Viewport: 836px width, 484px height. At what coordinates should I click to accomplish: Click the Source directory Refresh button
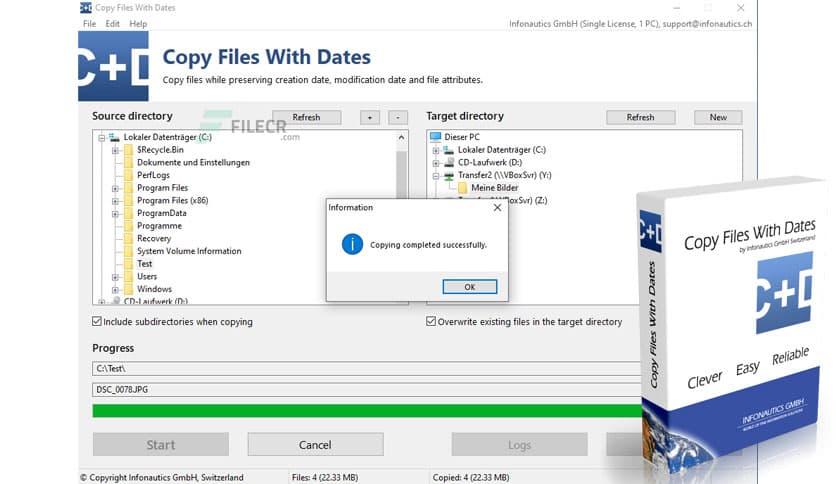(x=307, y=117)
